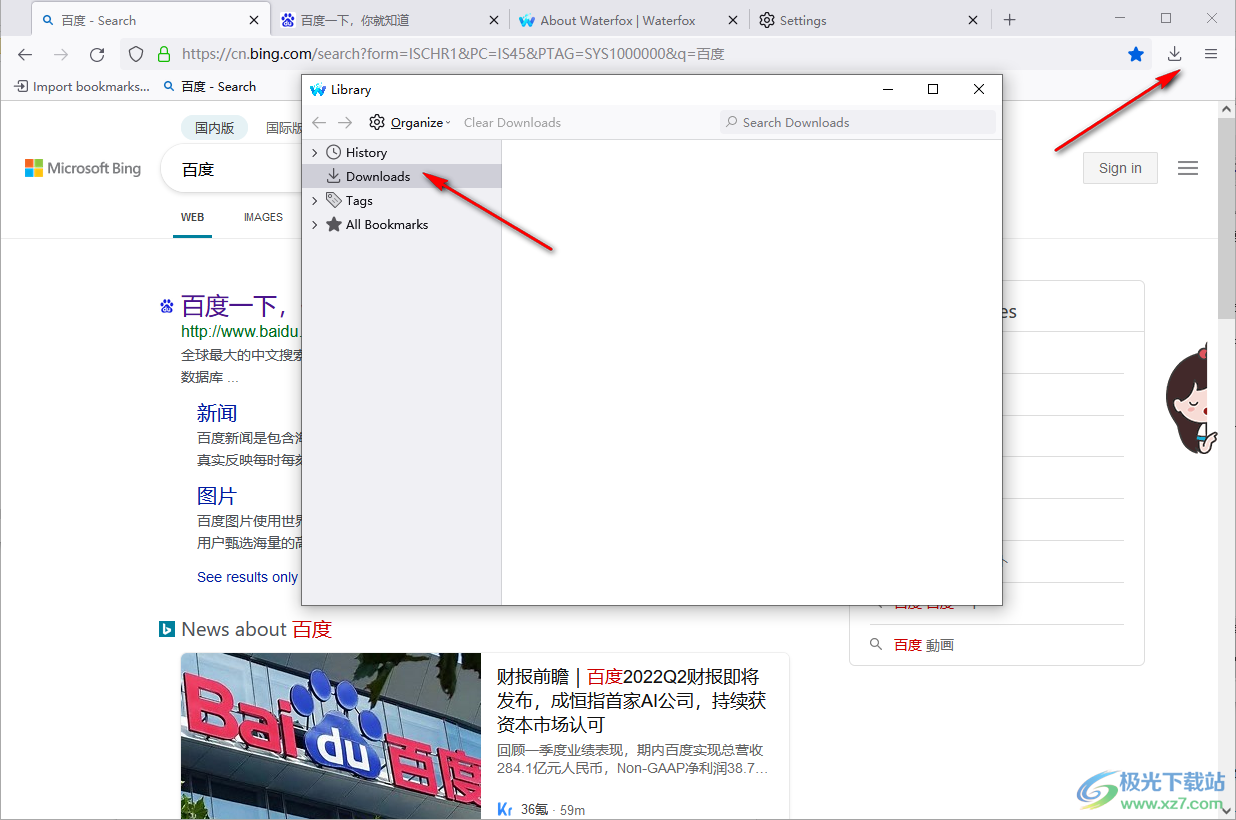
Task: Open the '百度 - Search' bookmark in bookmarks bar
Action: click(210, 86)
